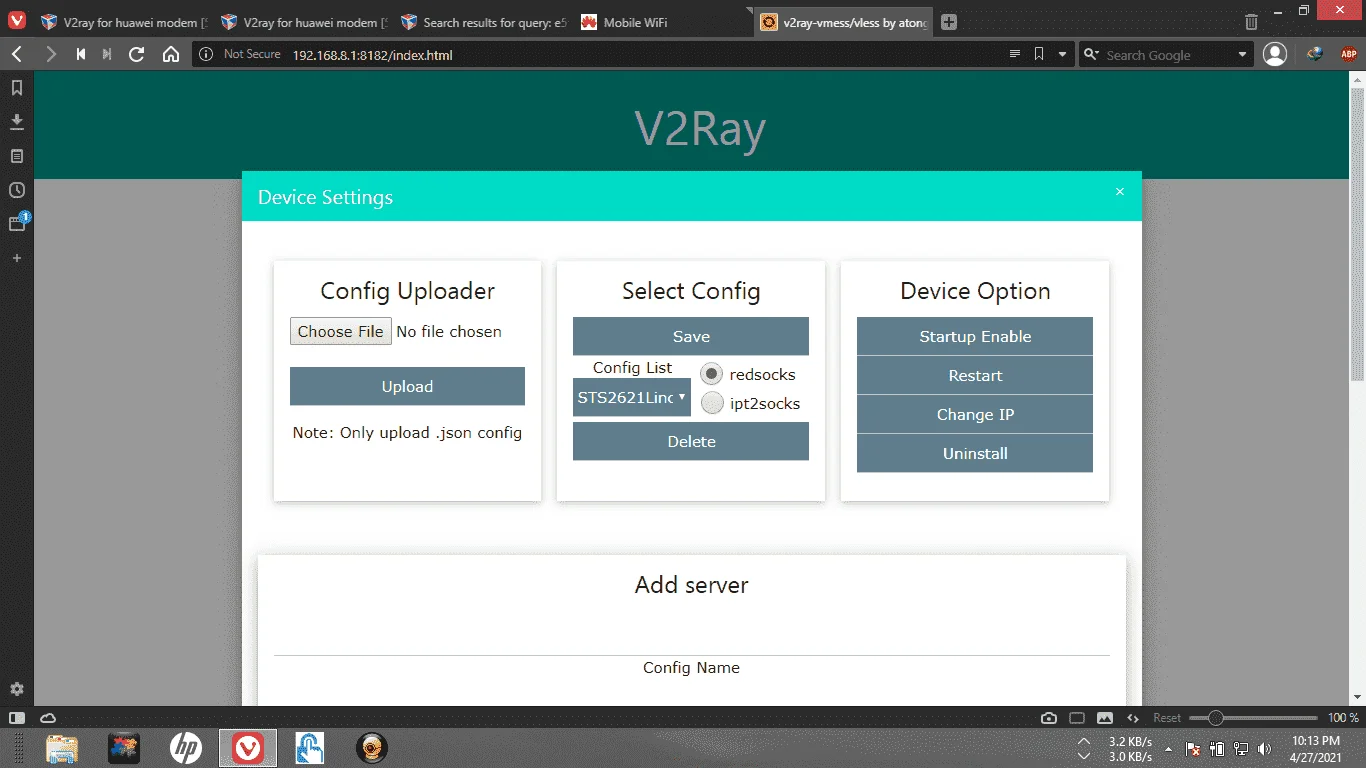The width and height of the screenshot is (1366, 768).
Task: Open page actions code icon
Action: point(1133,718)
